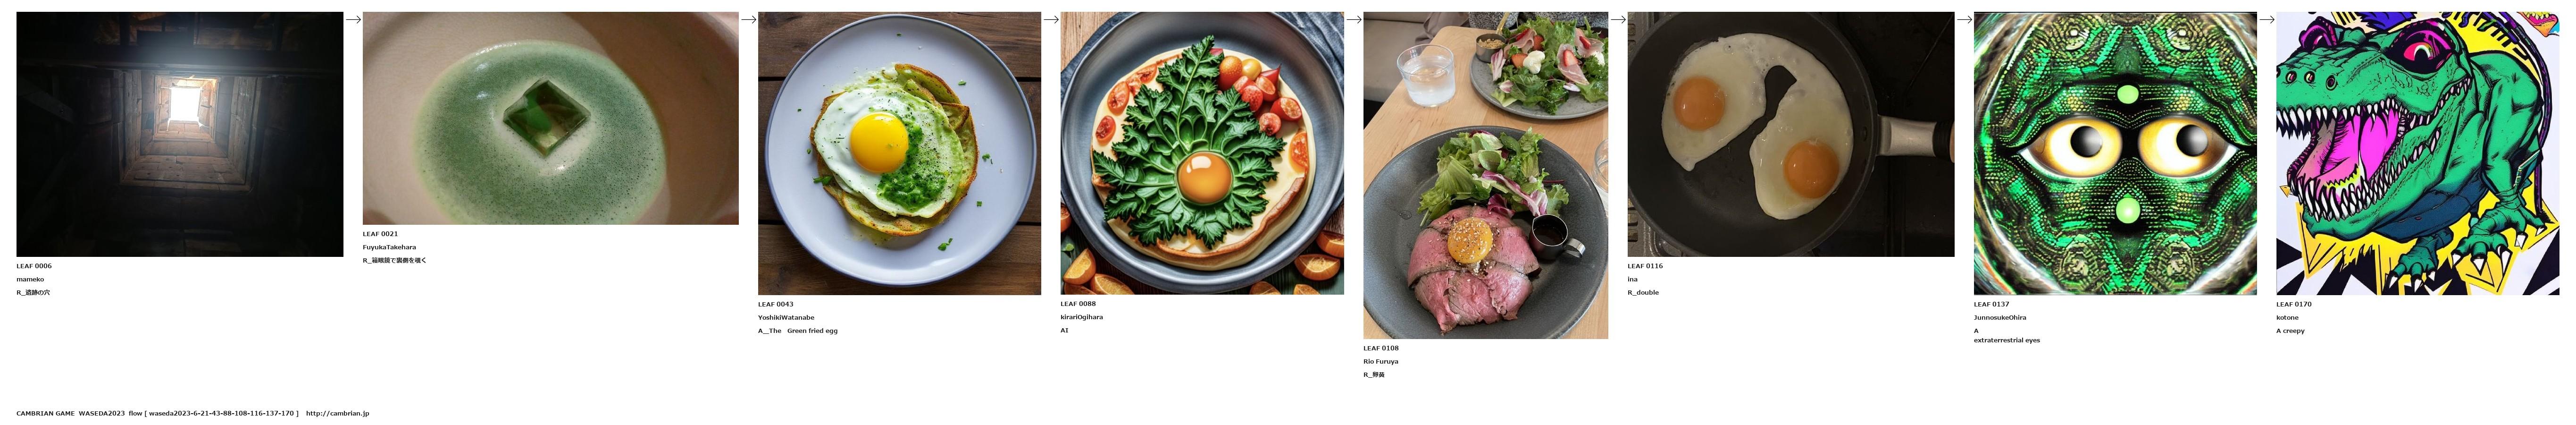Click the arrow before the kale pizza image
The height and width of the screenshot is (425, 2576).
click(x=1051, y=19)
